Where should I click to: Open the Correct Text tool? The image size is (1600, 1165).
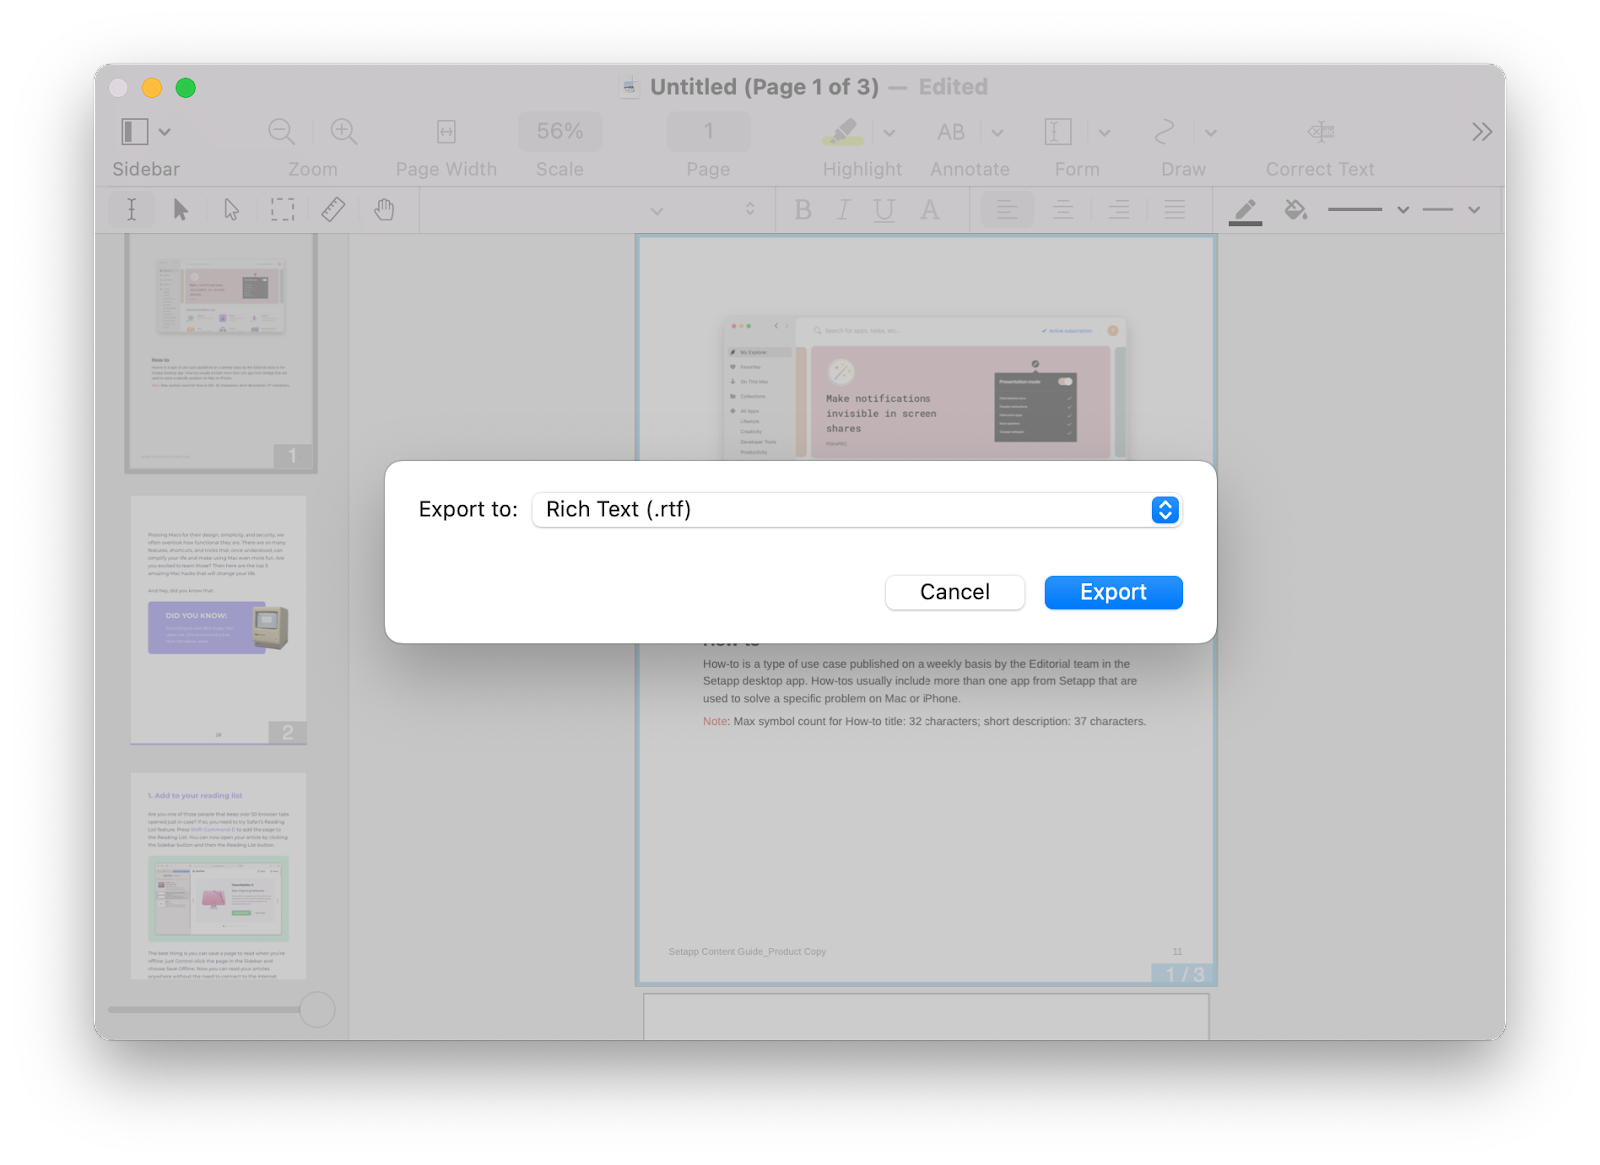pyautogui.click(x=1320, y=131)
